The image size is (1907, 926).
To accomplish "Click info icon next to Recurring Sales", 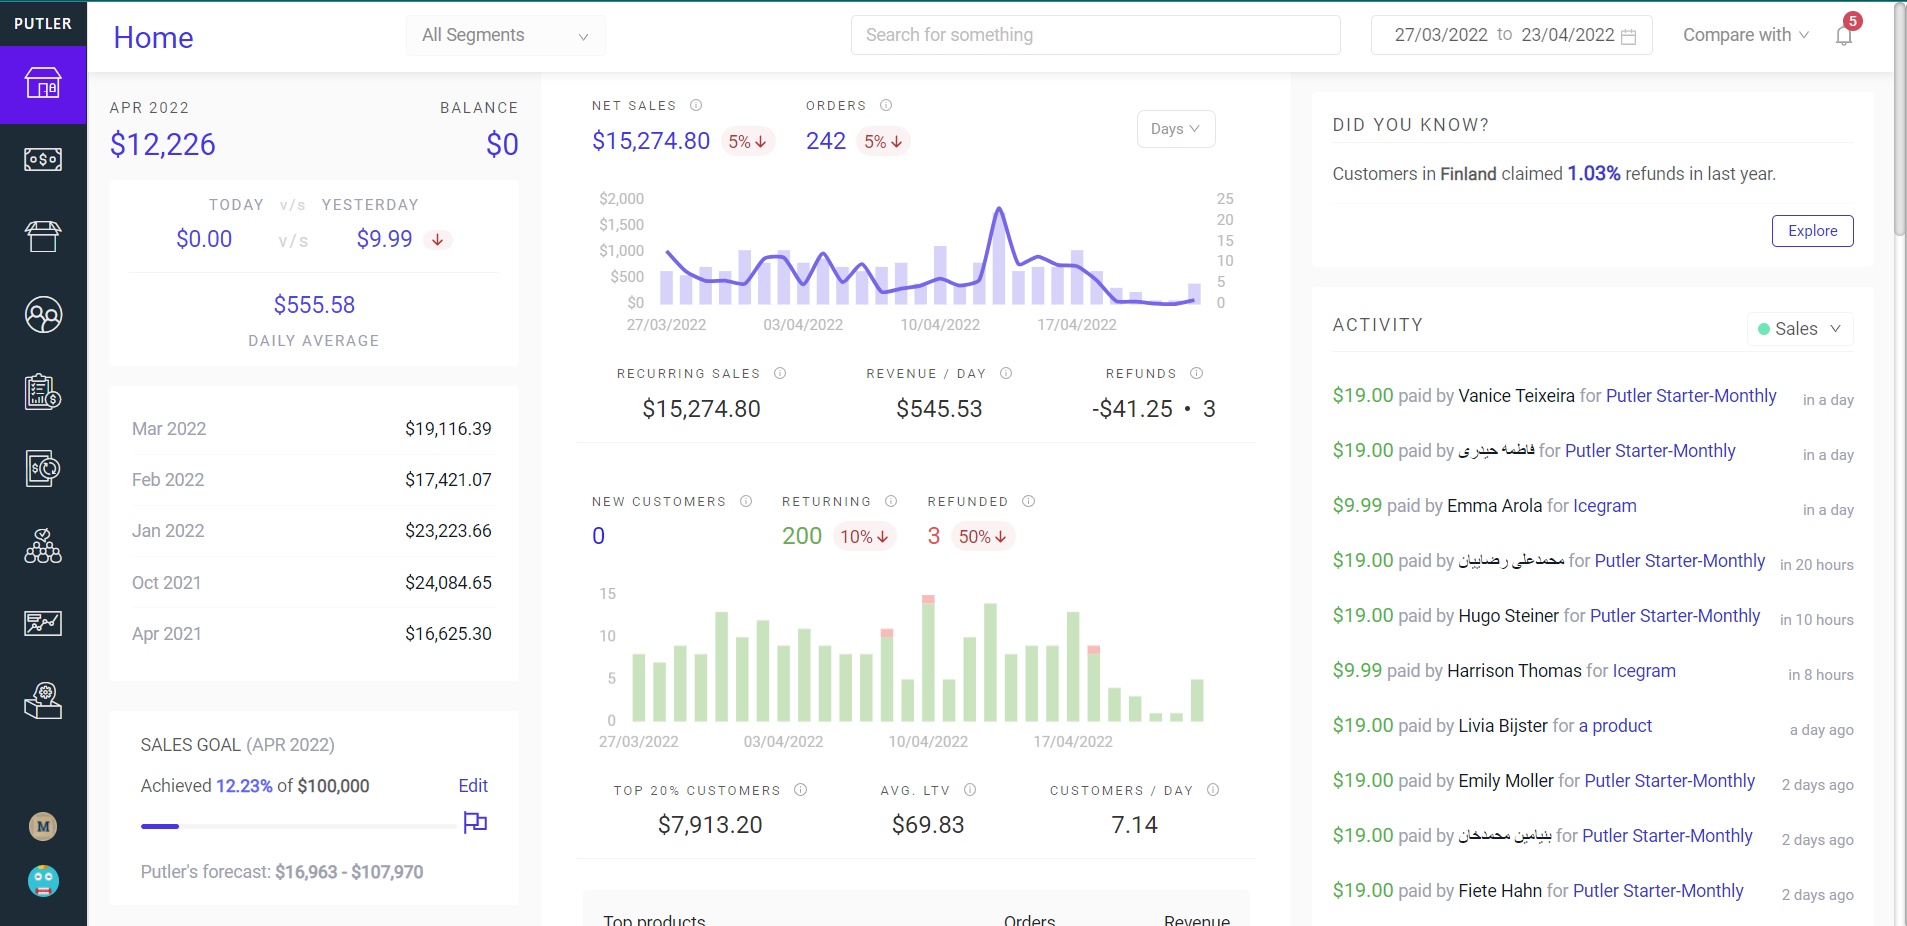I will click(780, 373).
